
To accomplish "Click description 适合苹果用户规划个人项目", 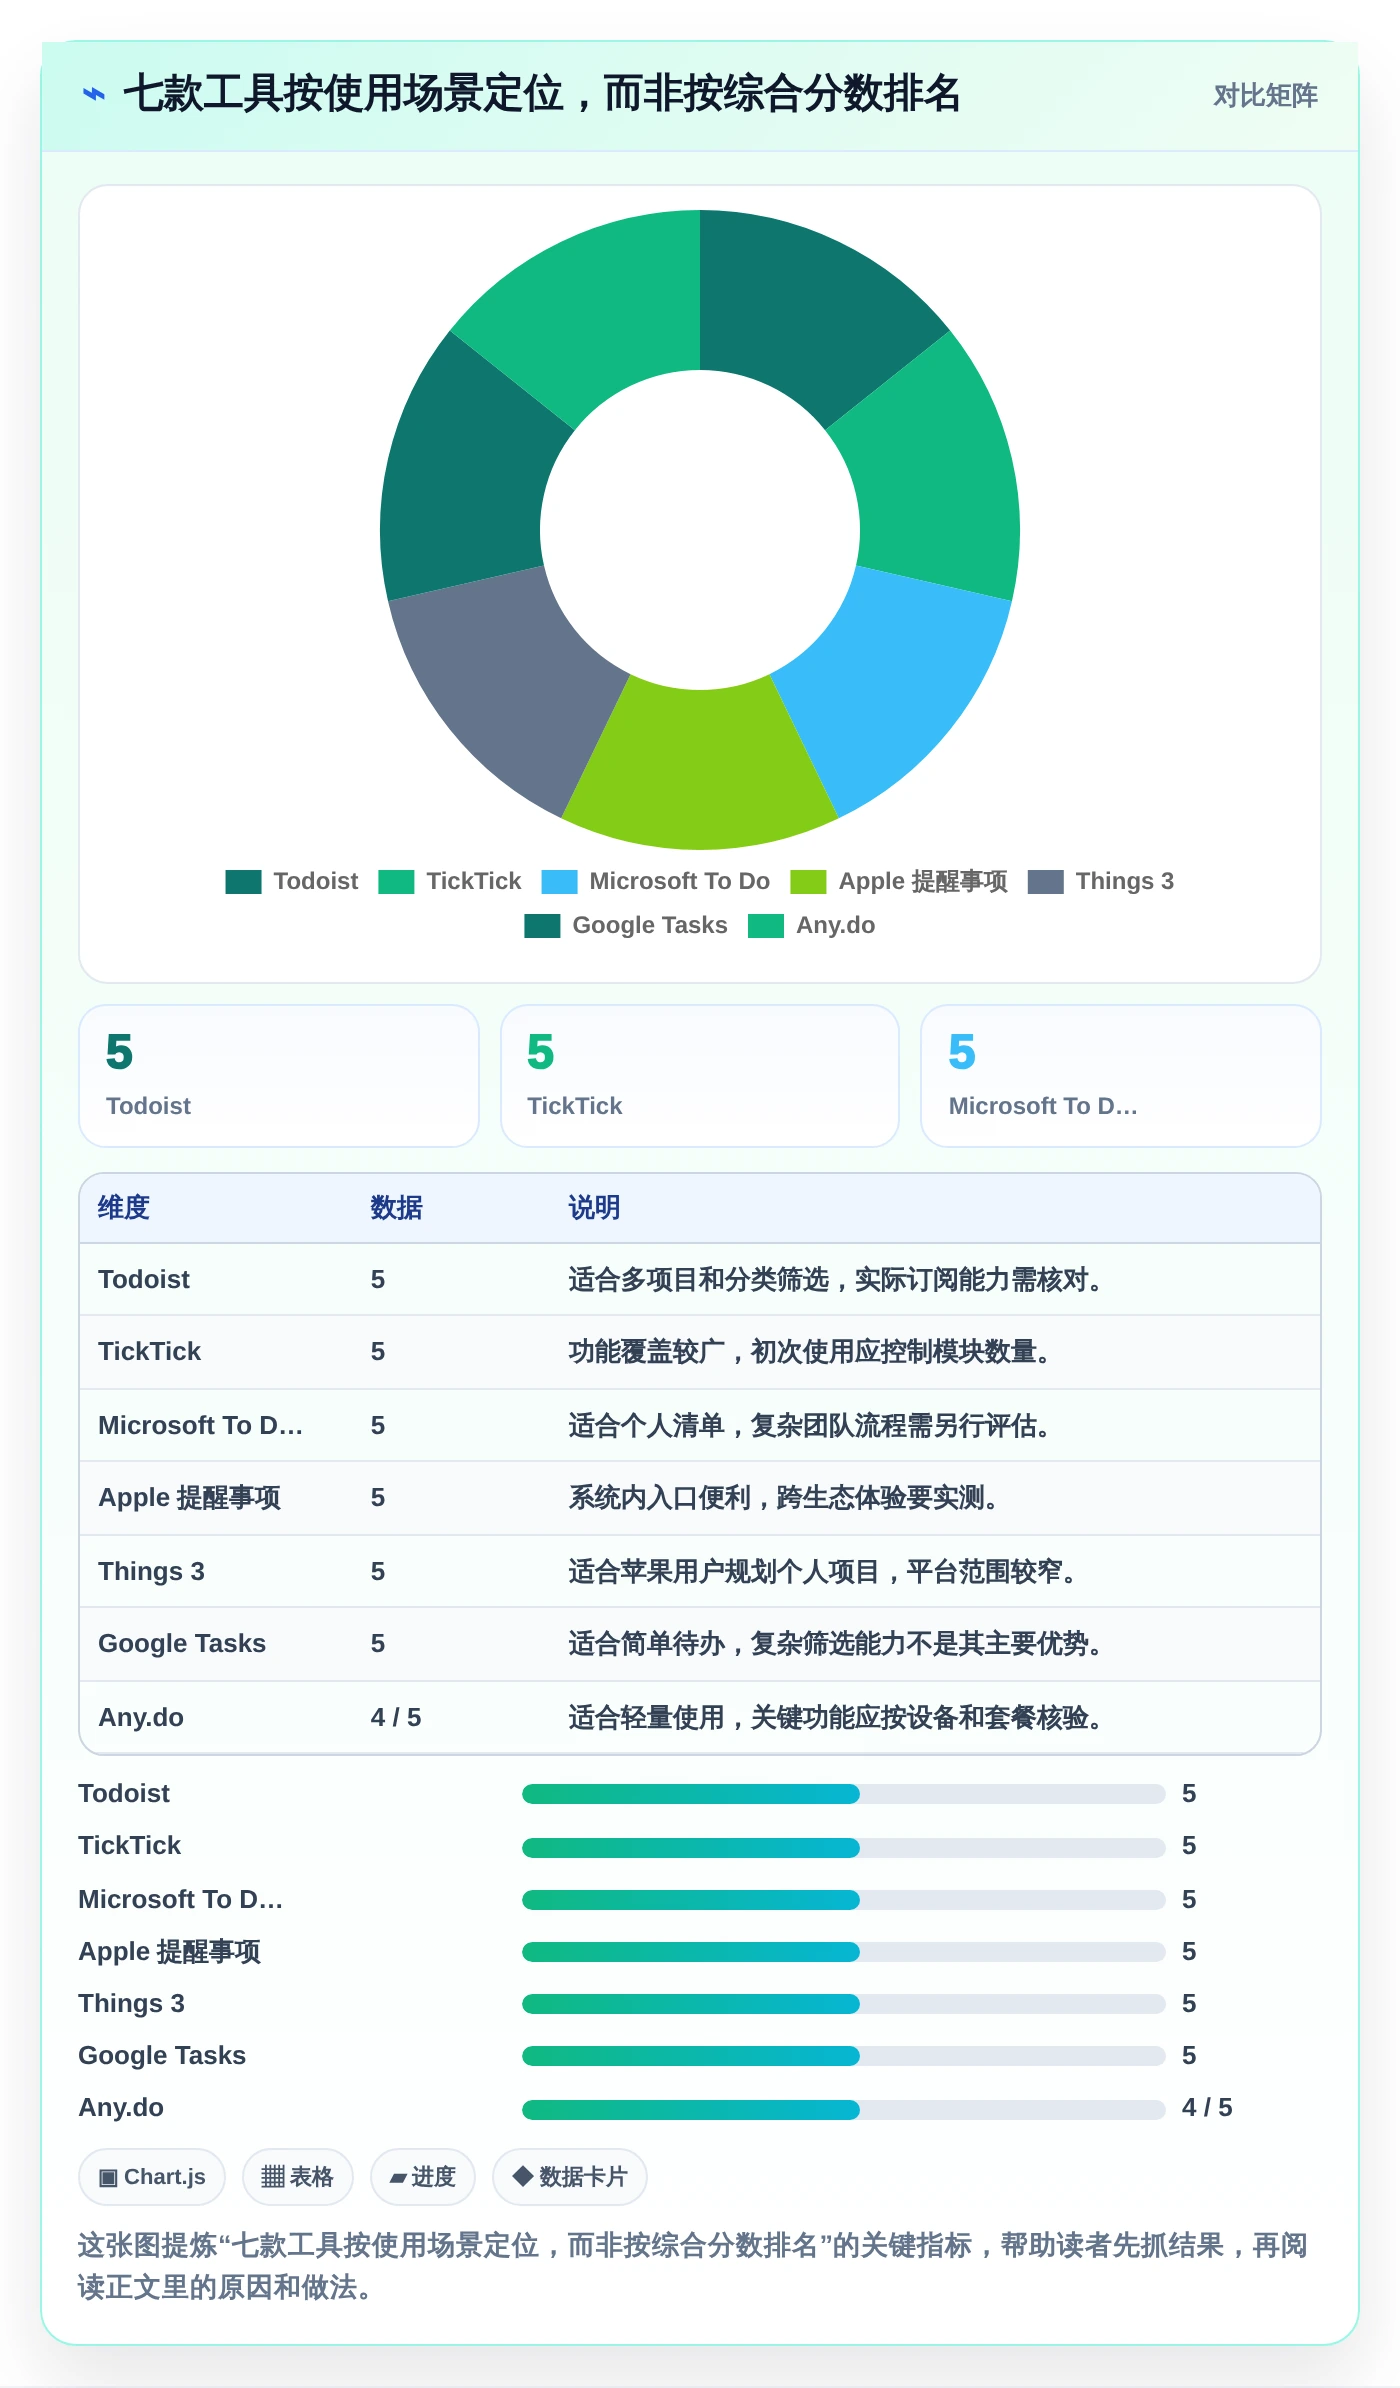I will pyautogui.click(x=824, y=1571).
